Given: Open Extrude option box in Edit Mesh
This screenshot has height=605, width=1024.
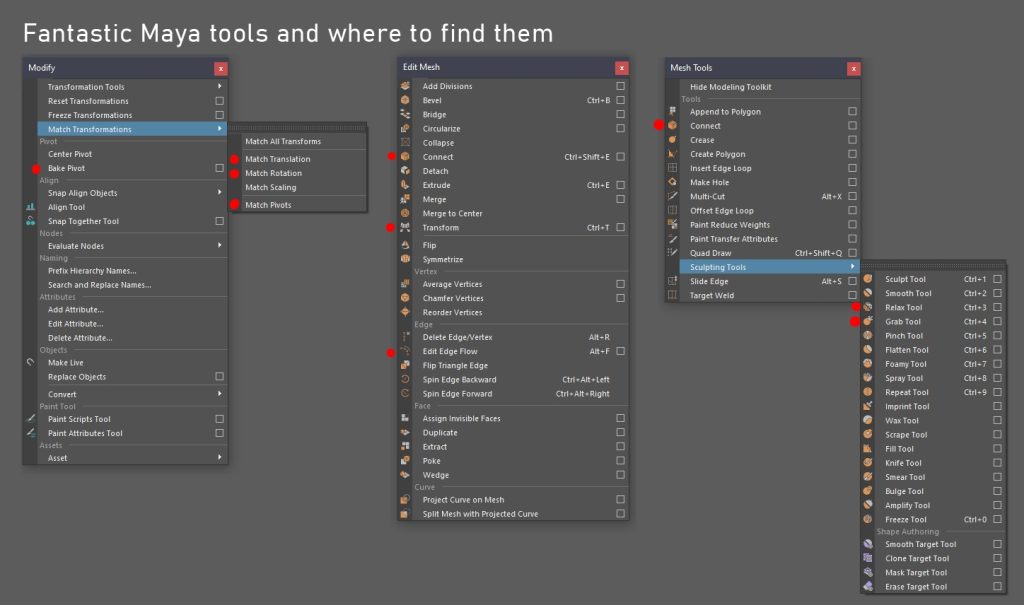Looking at the screenshot, I should pyautogui.click(x=620, y=185).
